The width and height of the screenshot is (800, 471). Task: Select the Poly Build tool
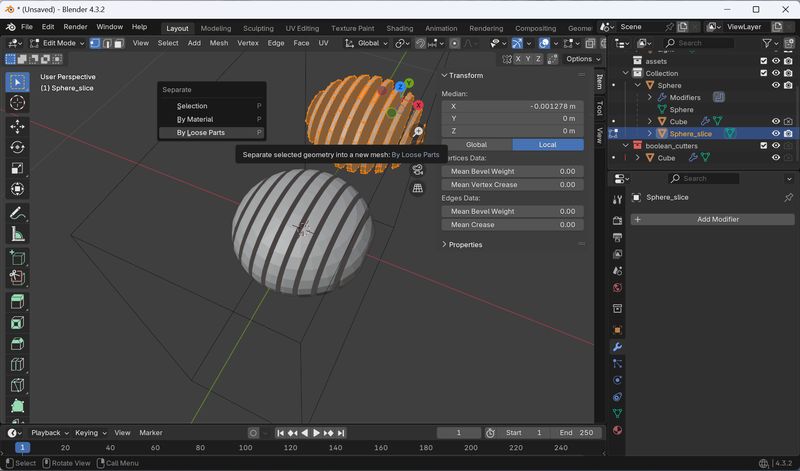pos(17,406)
